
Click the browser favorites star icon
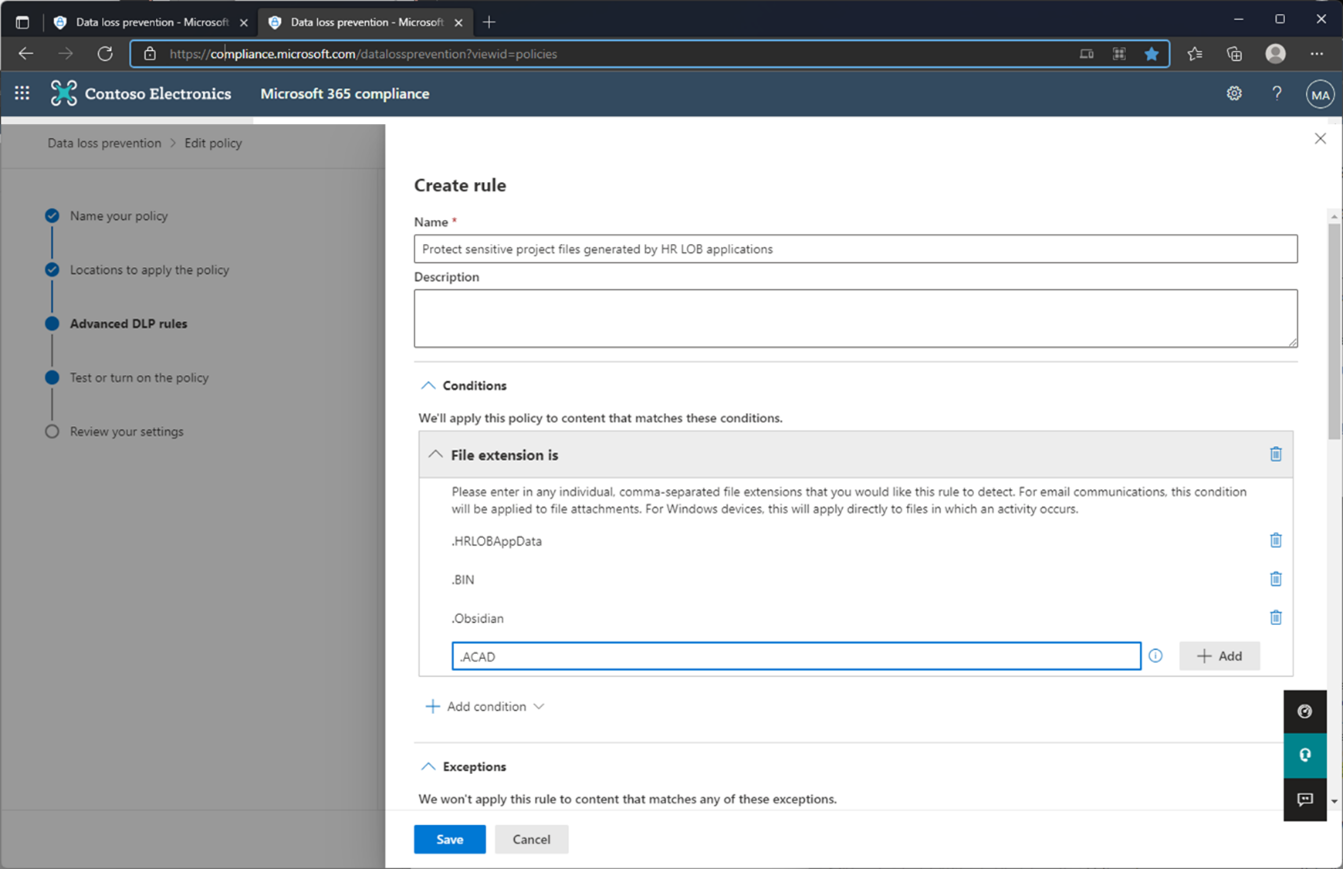coord(1151,54)
